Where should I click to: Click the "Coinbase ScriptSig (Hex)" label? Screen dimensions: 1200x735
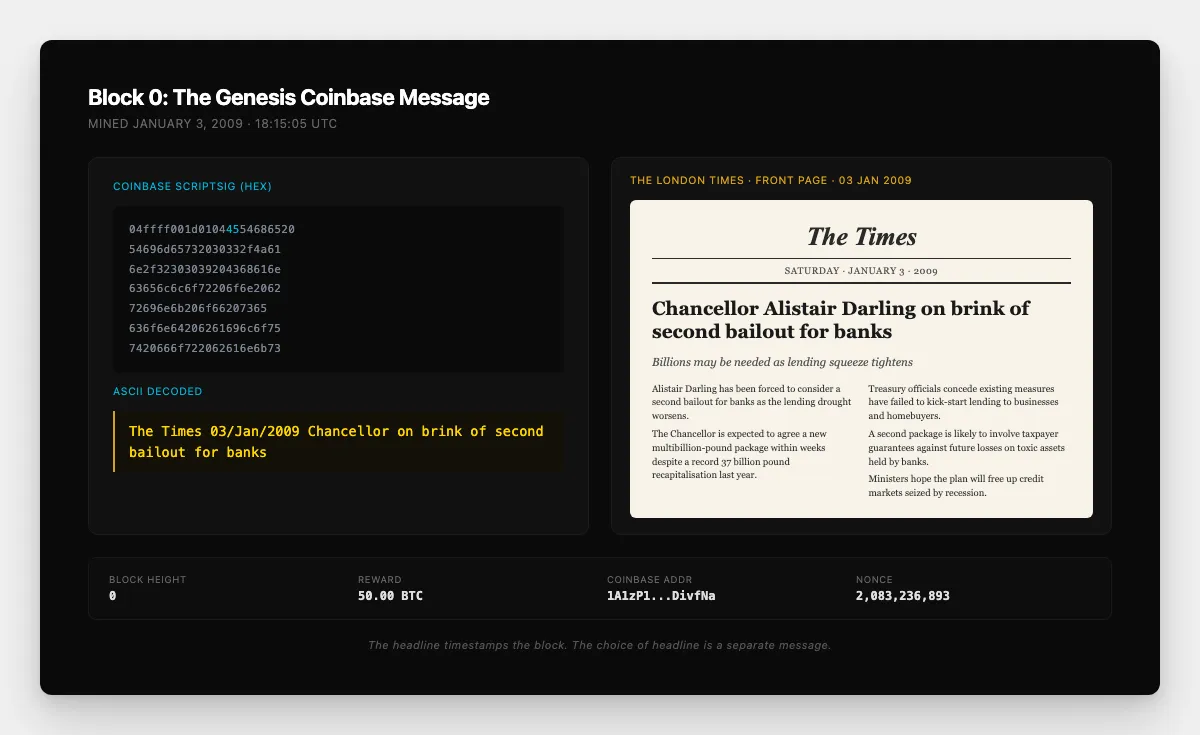[x=192, y=186]
